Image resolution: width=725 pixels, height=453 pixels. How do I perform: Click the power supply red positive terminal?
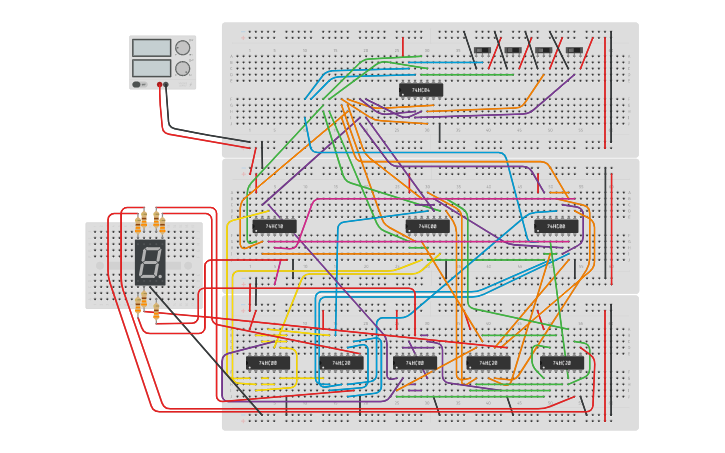point(160,85)
